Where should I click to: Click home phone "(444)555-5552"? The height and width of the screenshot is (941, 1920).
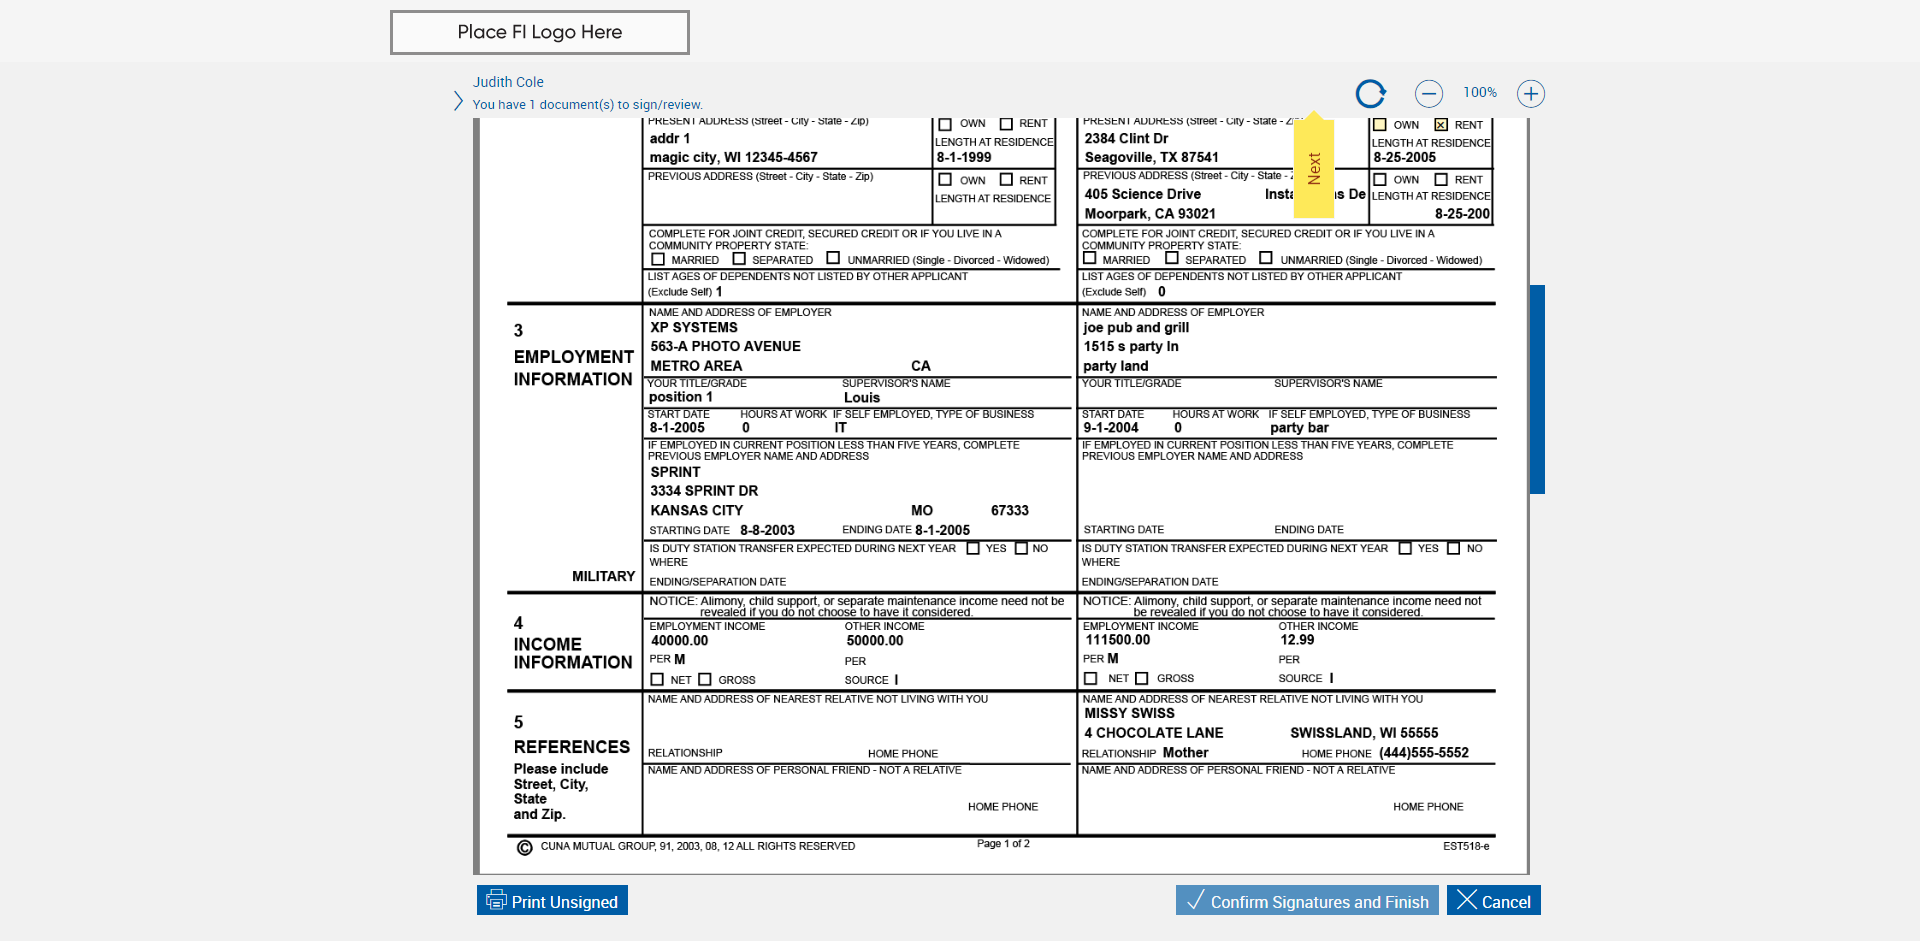[x=1424, y=753]
